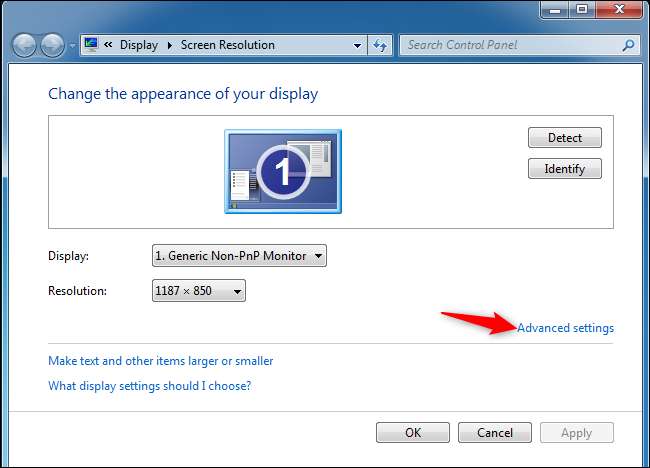The image size is (650, 468).
Task: Open the Display monitor dropdown
Action: [x=239, y=256]
